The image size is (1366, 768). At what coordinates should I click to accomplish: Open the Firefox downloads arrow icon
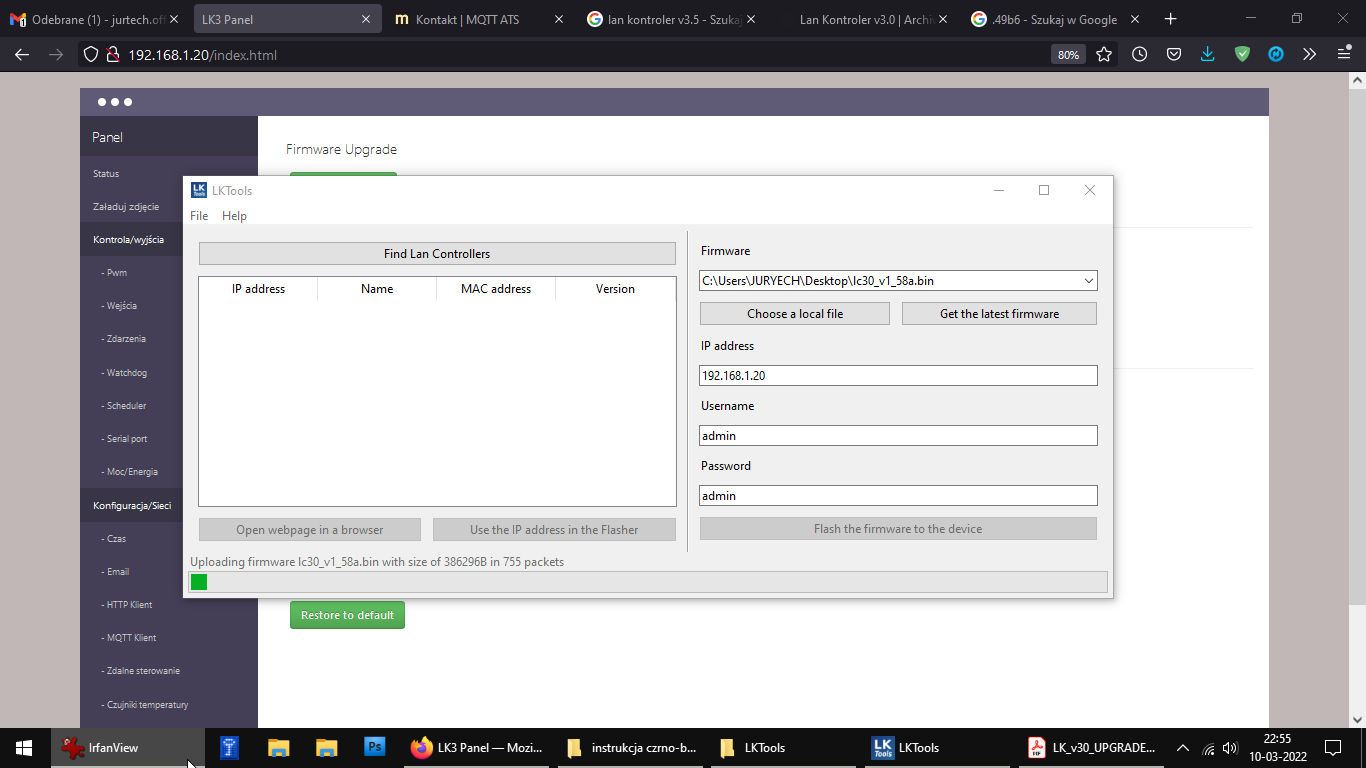click(x=1208, y=55)
